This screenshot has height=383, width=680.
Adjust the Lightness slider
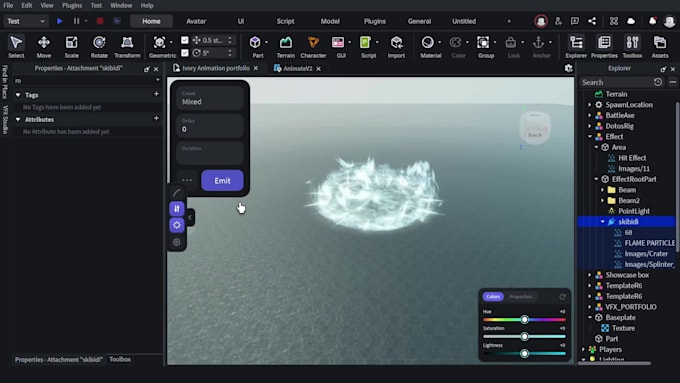pyautogui.click(x=524, y=354)
